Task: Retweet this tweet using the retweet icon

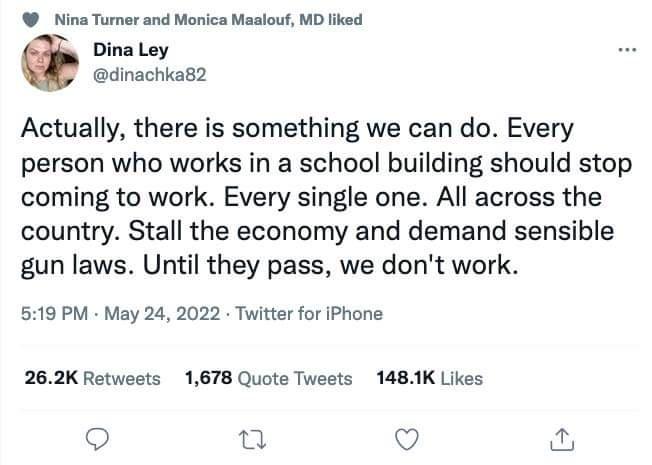Action: tap(252, 438)
